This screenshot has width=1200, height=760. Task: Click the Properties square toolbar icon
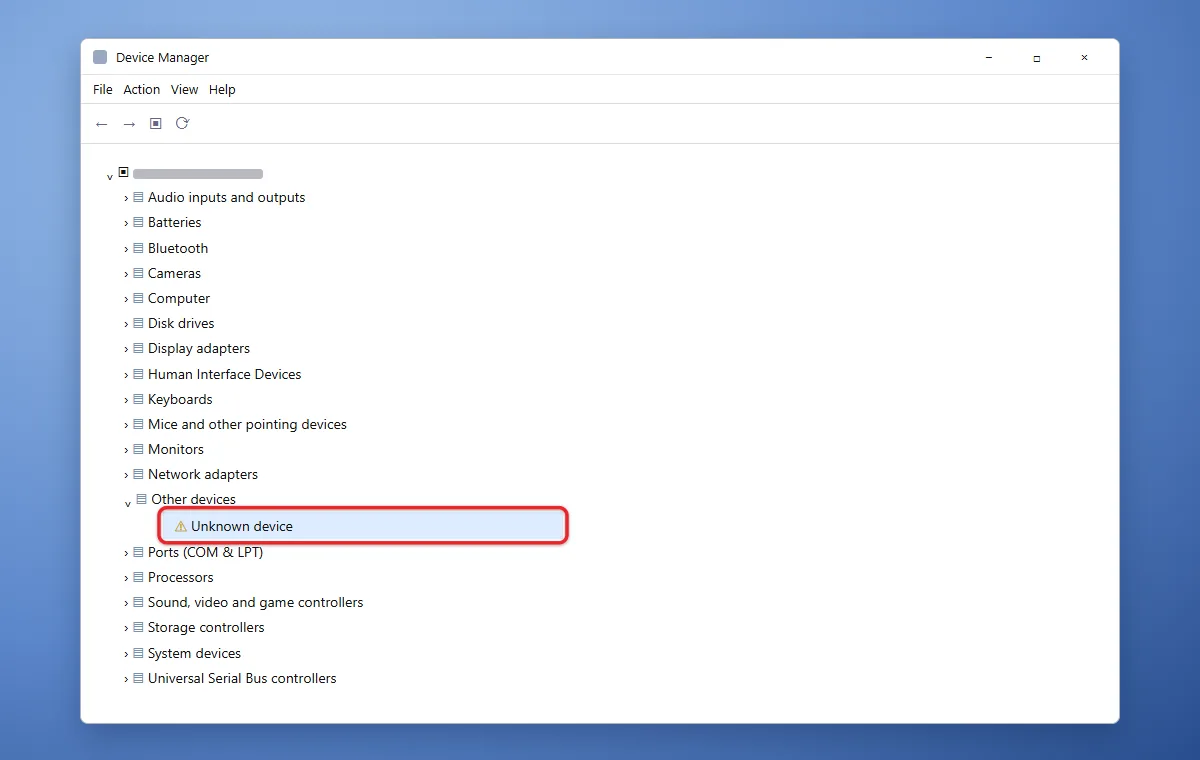[156, 123]
